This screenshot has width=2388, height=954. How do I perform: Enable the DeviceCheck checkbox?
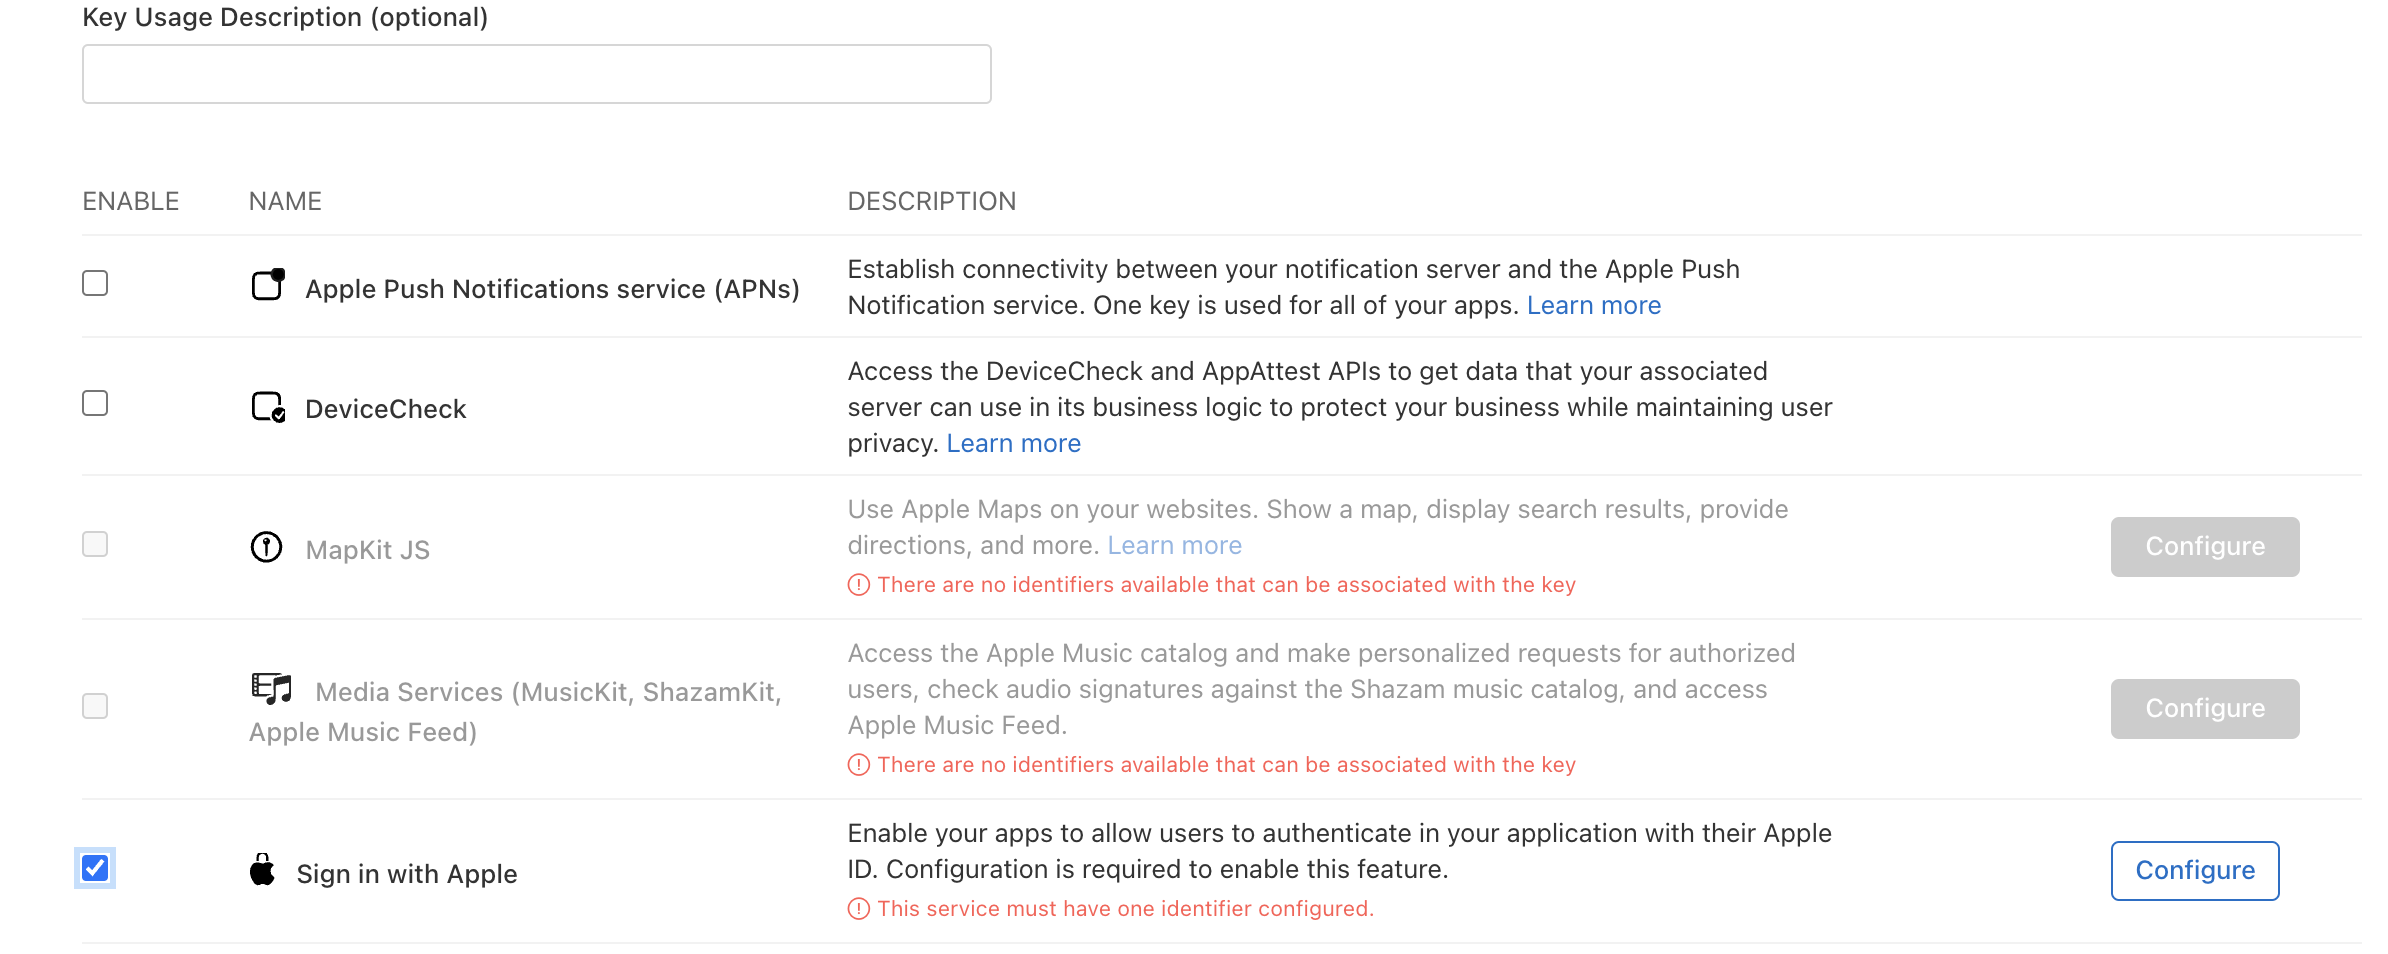95,403
